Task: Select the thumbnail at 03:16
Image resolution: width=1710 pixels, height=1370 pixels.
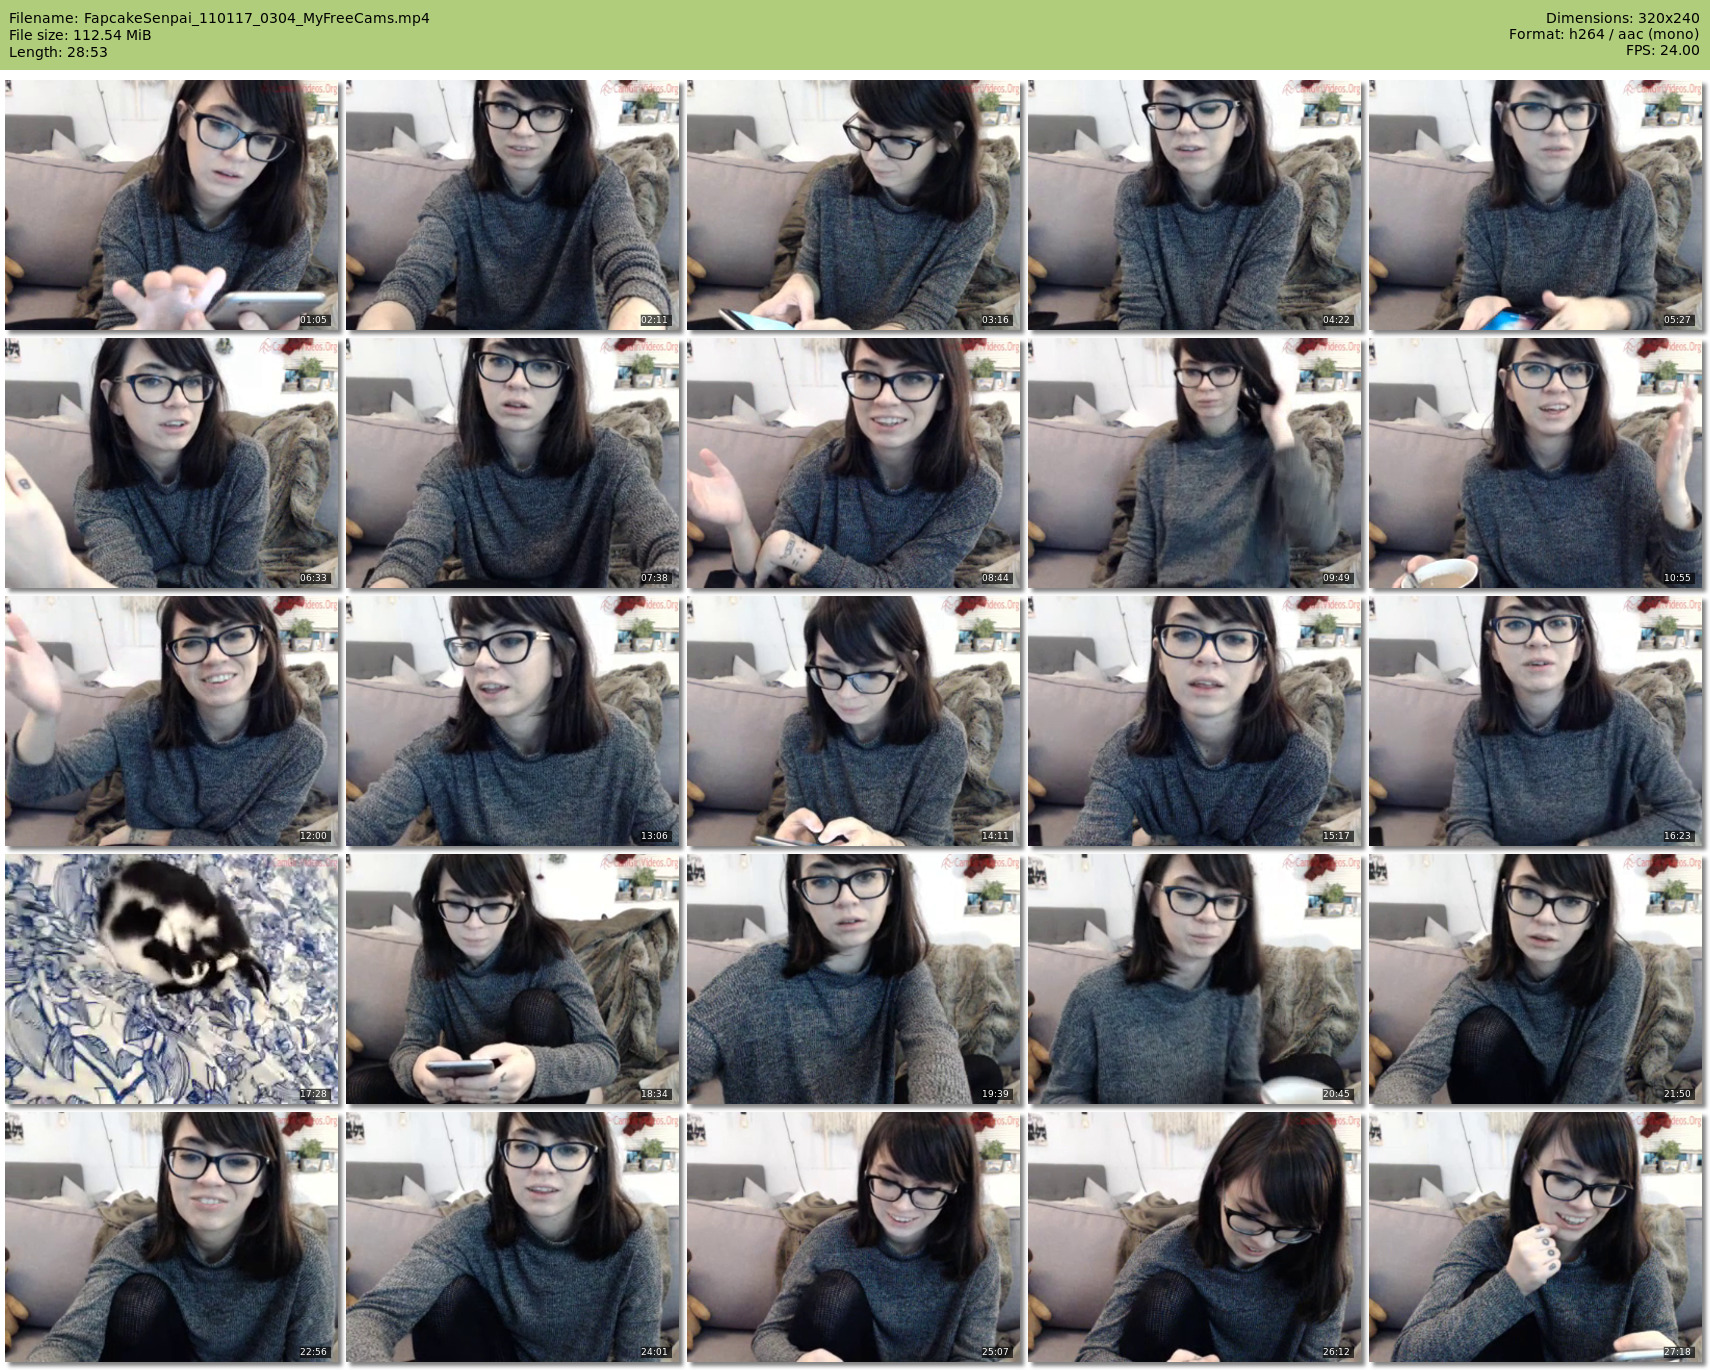Action: point(854,205)
